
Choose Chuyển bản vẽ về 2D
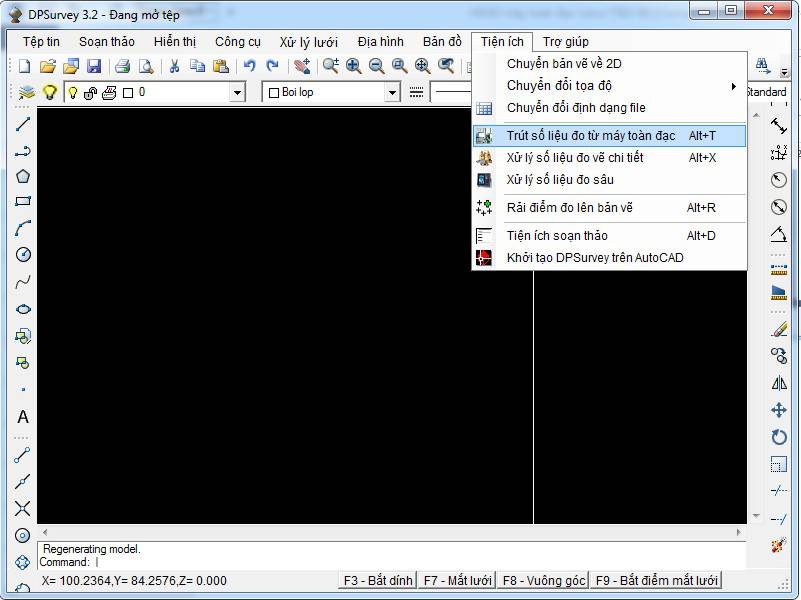[609, 64]
